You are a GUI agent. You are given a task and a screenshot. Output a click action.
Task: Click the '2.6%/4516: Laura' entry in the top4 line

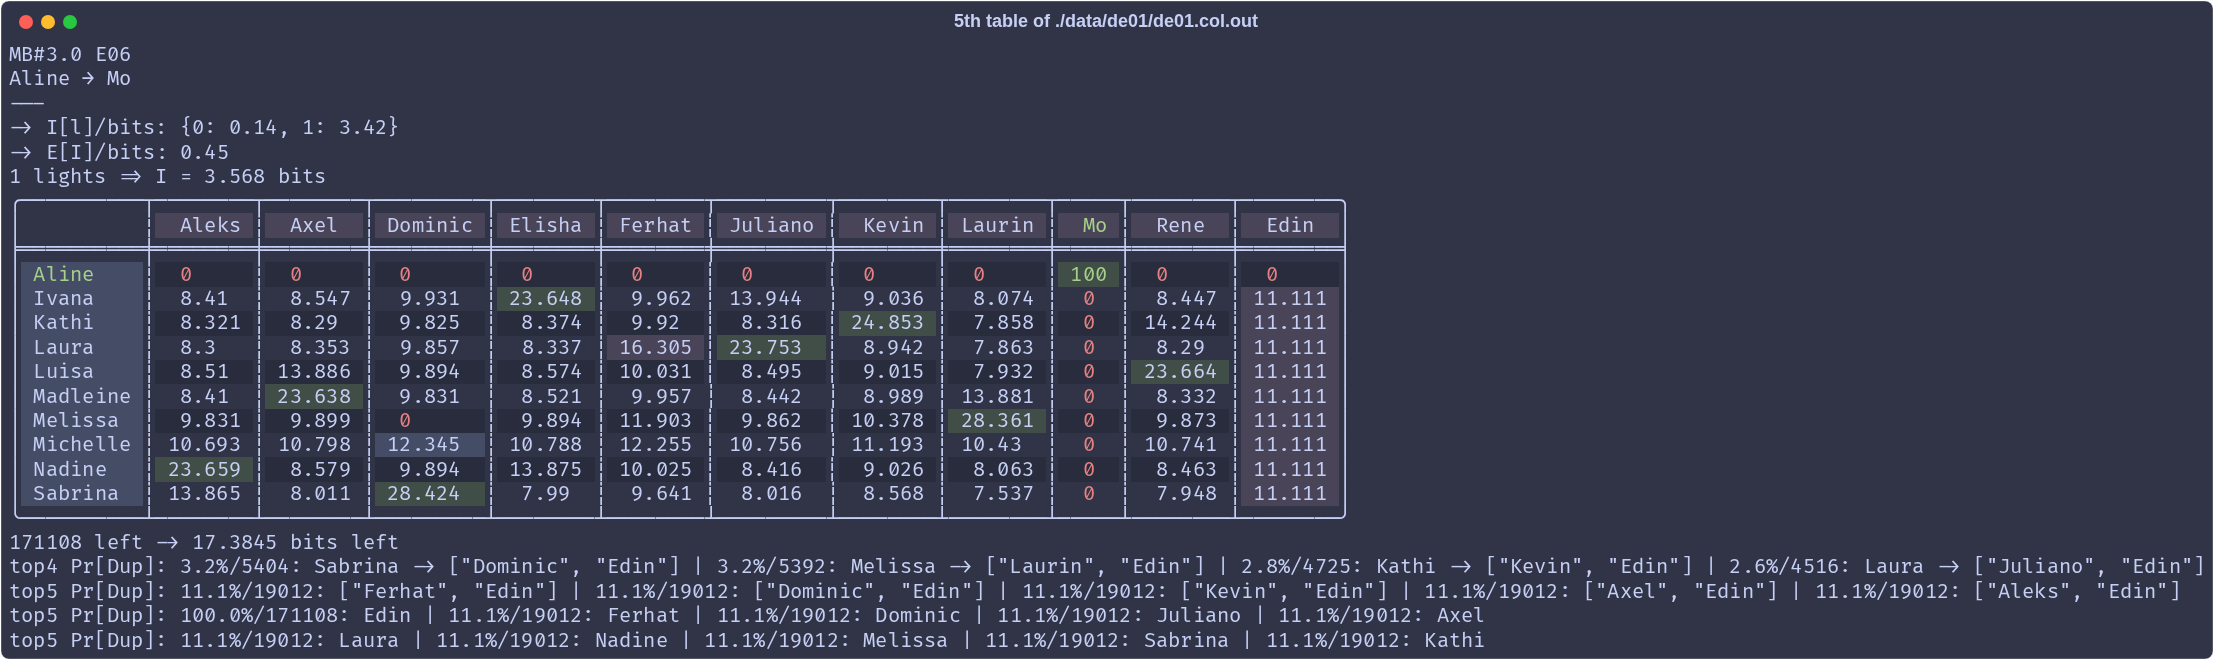1826,566
